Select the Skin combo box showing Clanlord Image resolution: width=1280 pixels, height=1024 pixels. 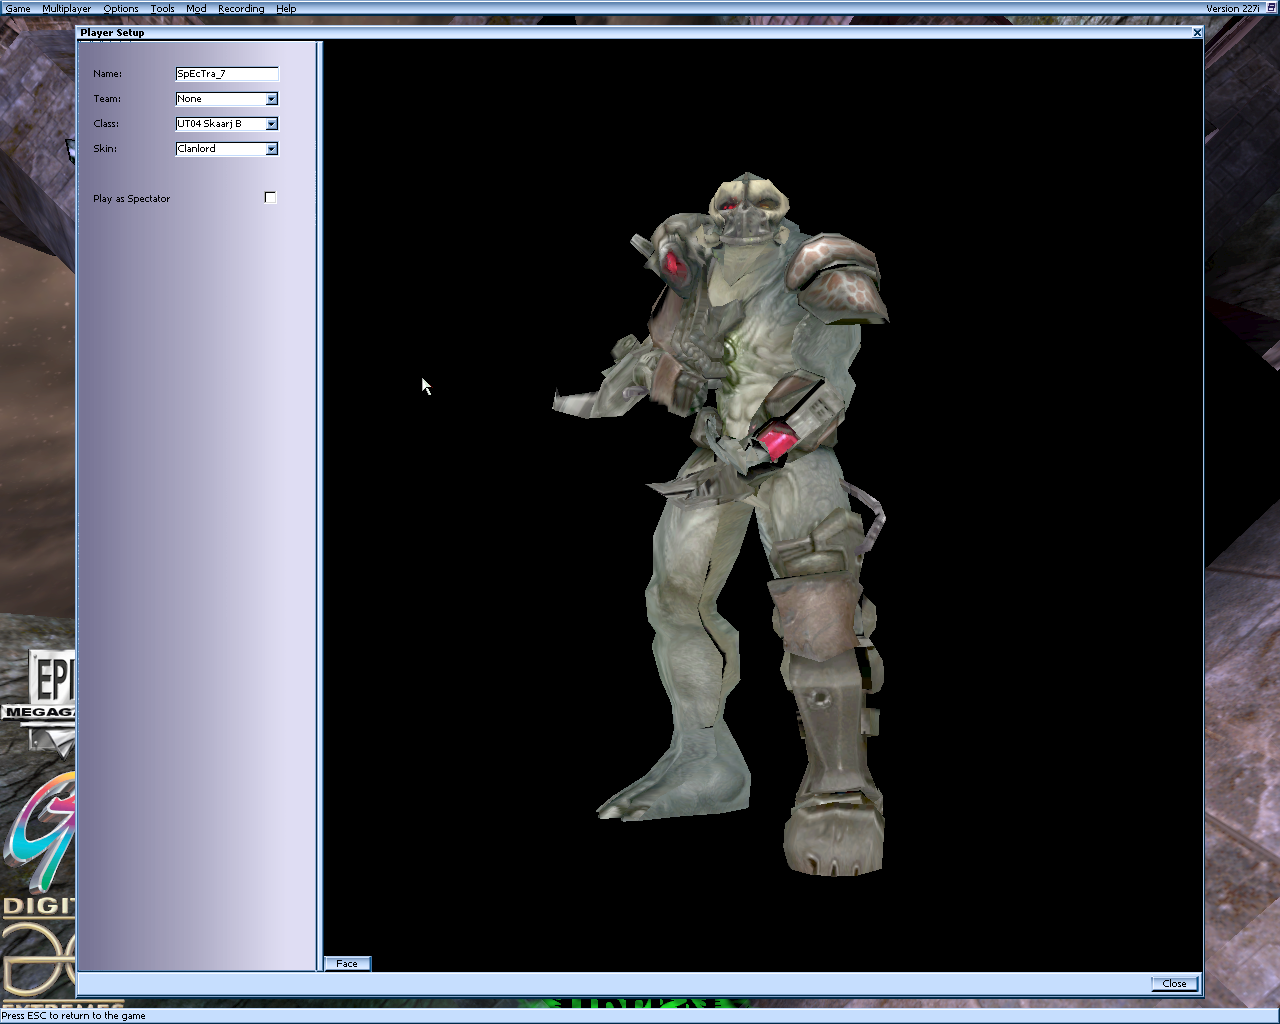point(227,149)
